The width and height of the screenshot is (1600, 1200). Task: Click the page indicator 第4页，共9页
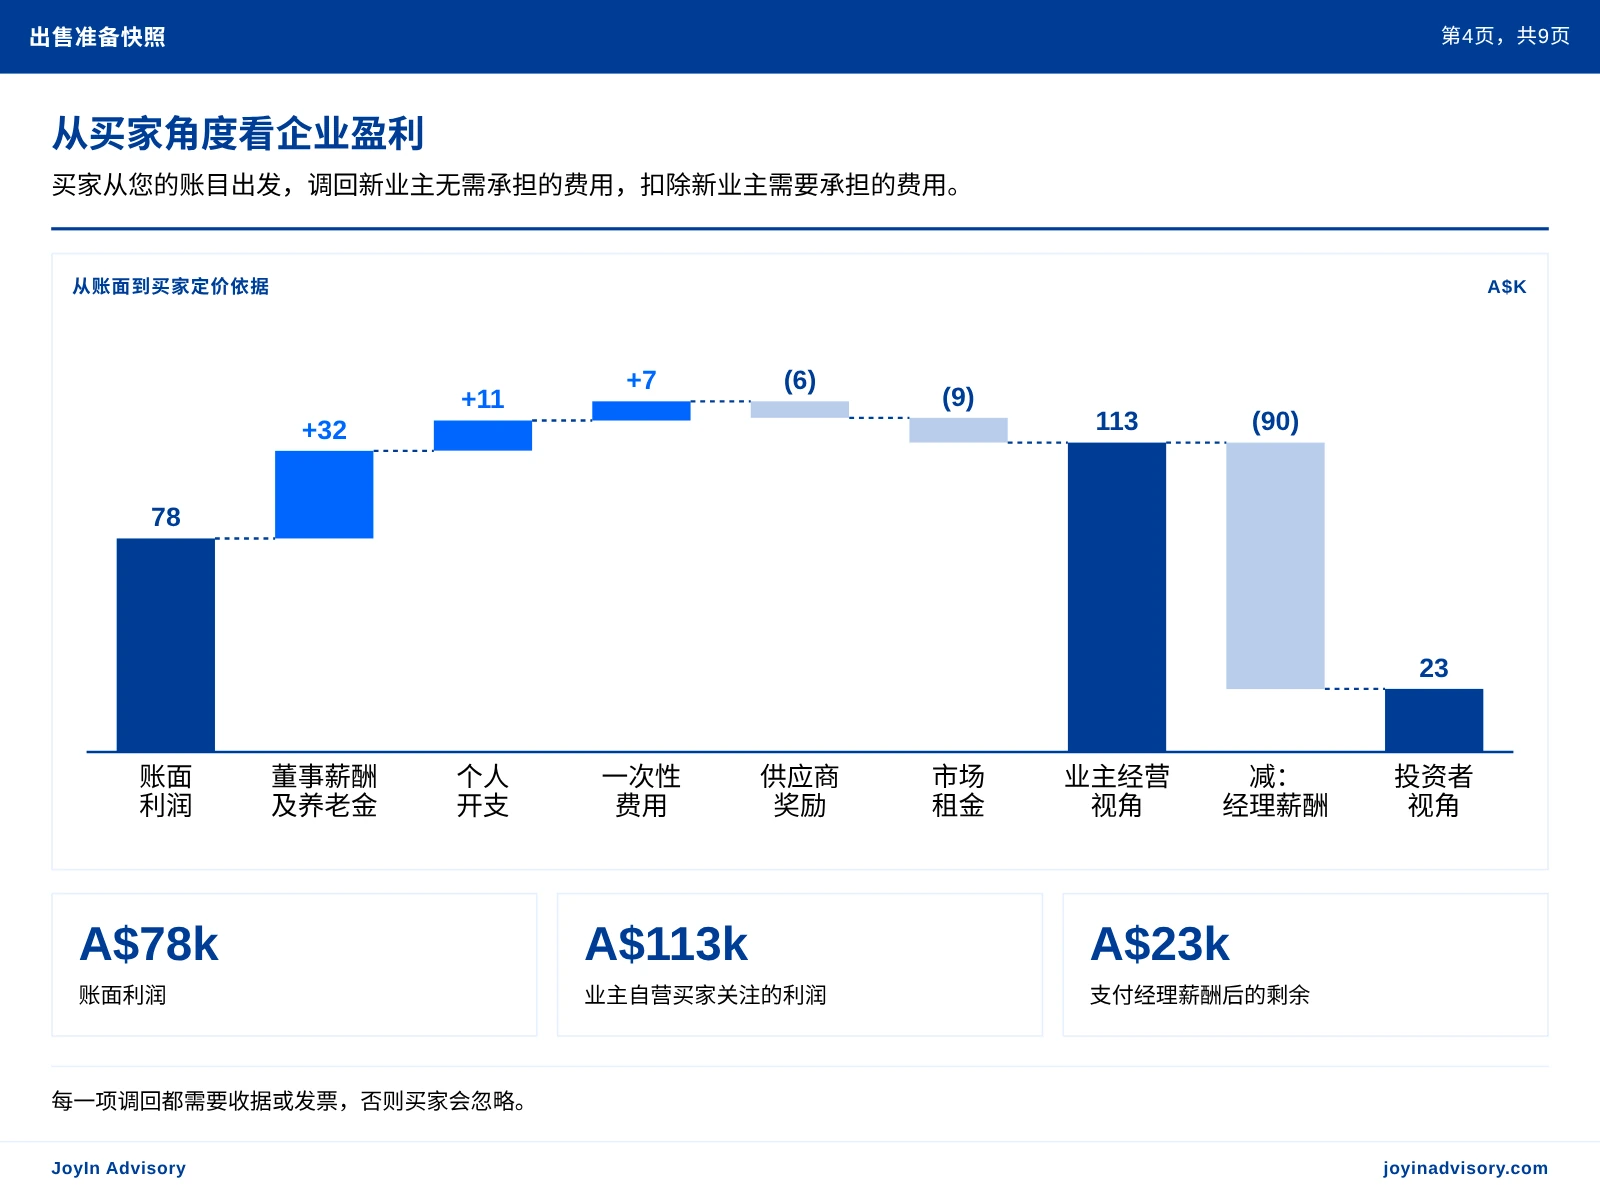(x=1505, y=36)
